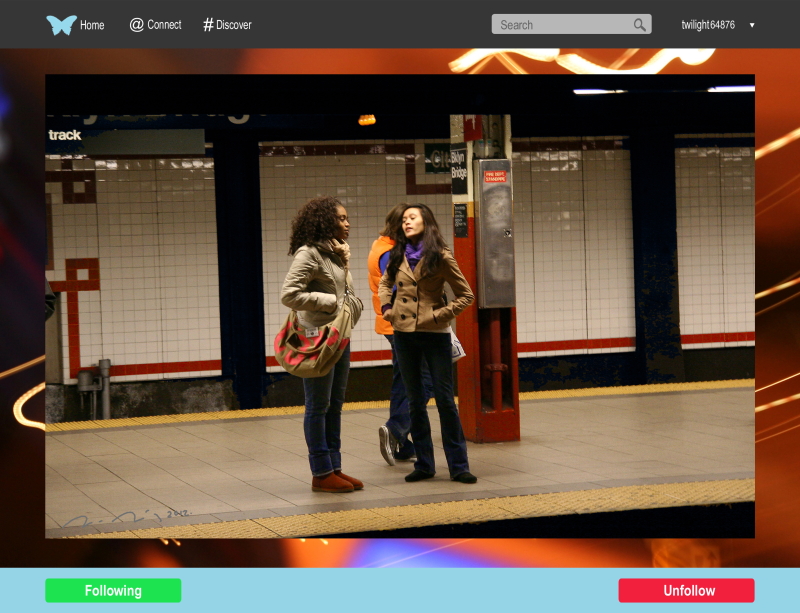
Task: Go to the Connect tab
Action: (164, 24)
